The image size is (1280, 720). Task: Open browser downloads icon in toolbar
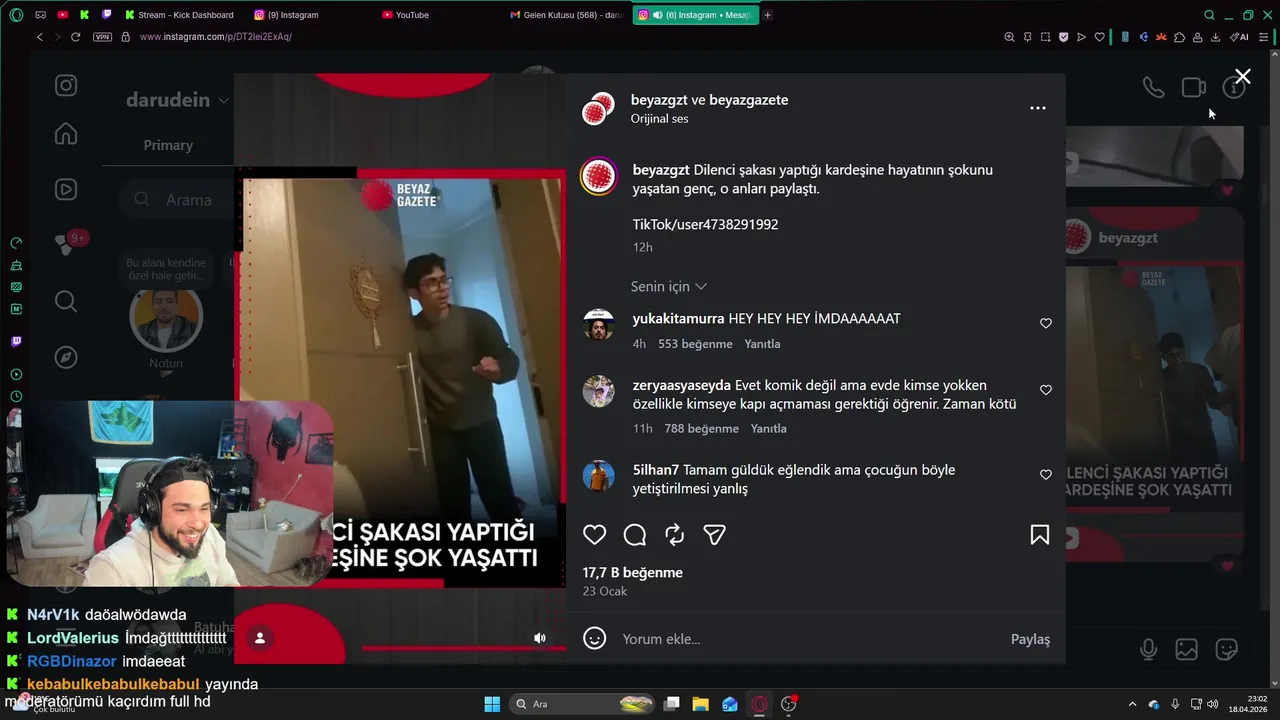point(1216,37)
